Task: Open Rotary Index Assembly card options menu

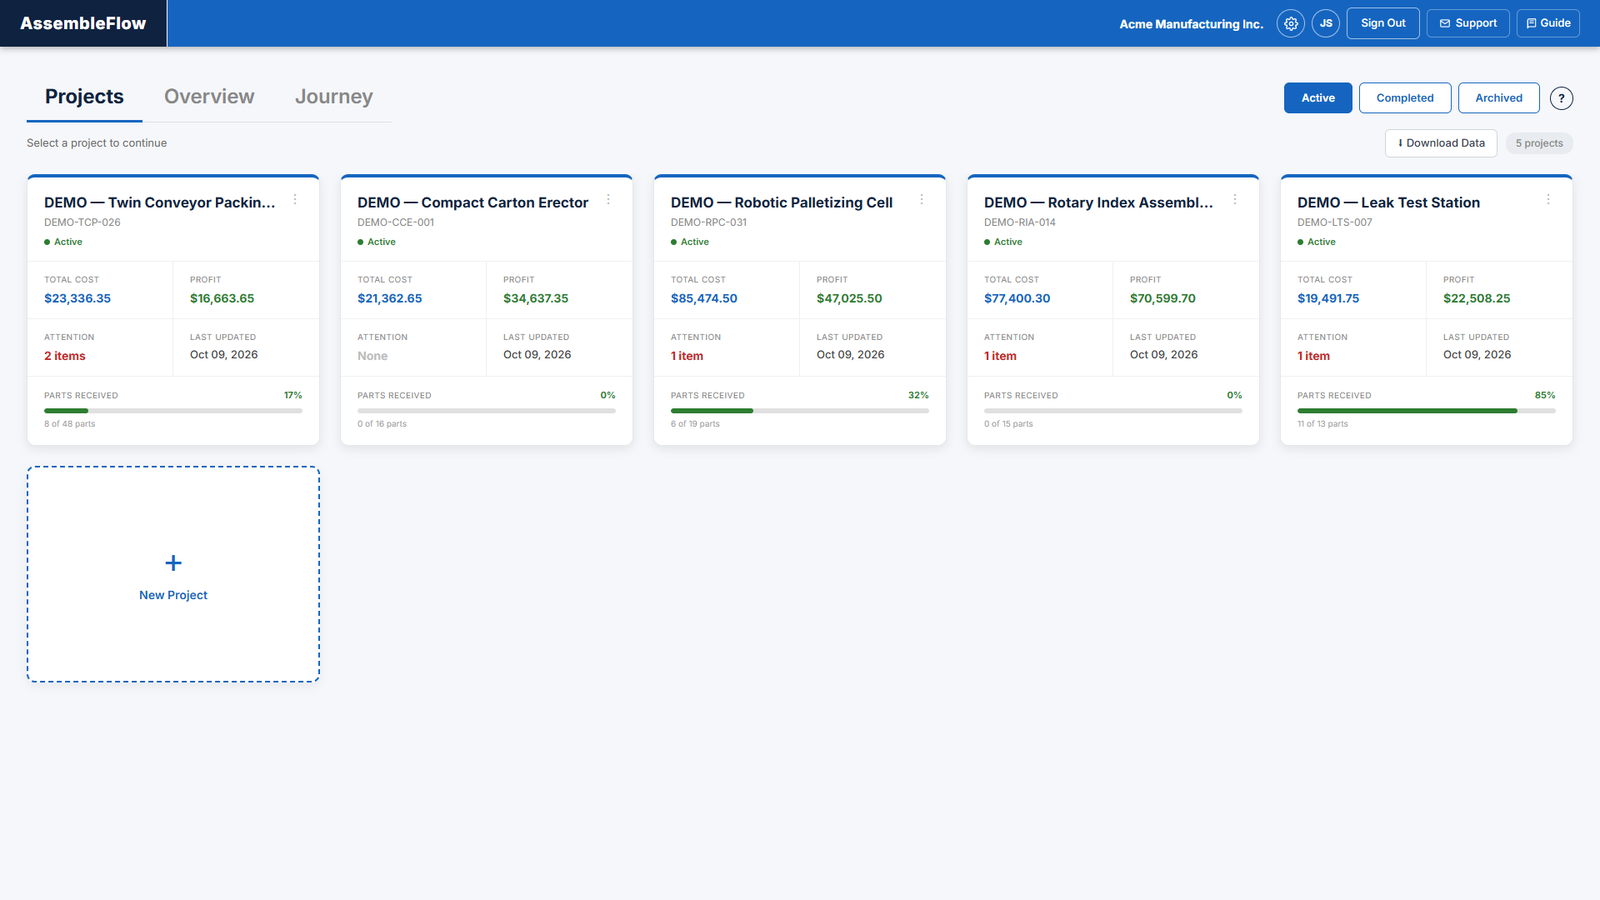Action: [x=1235, y=200]
